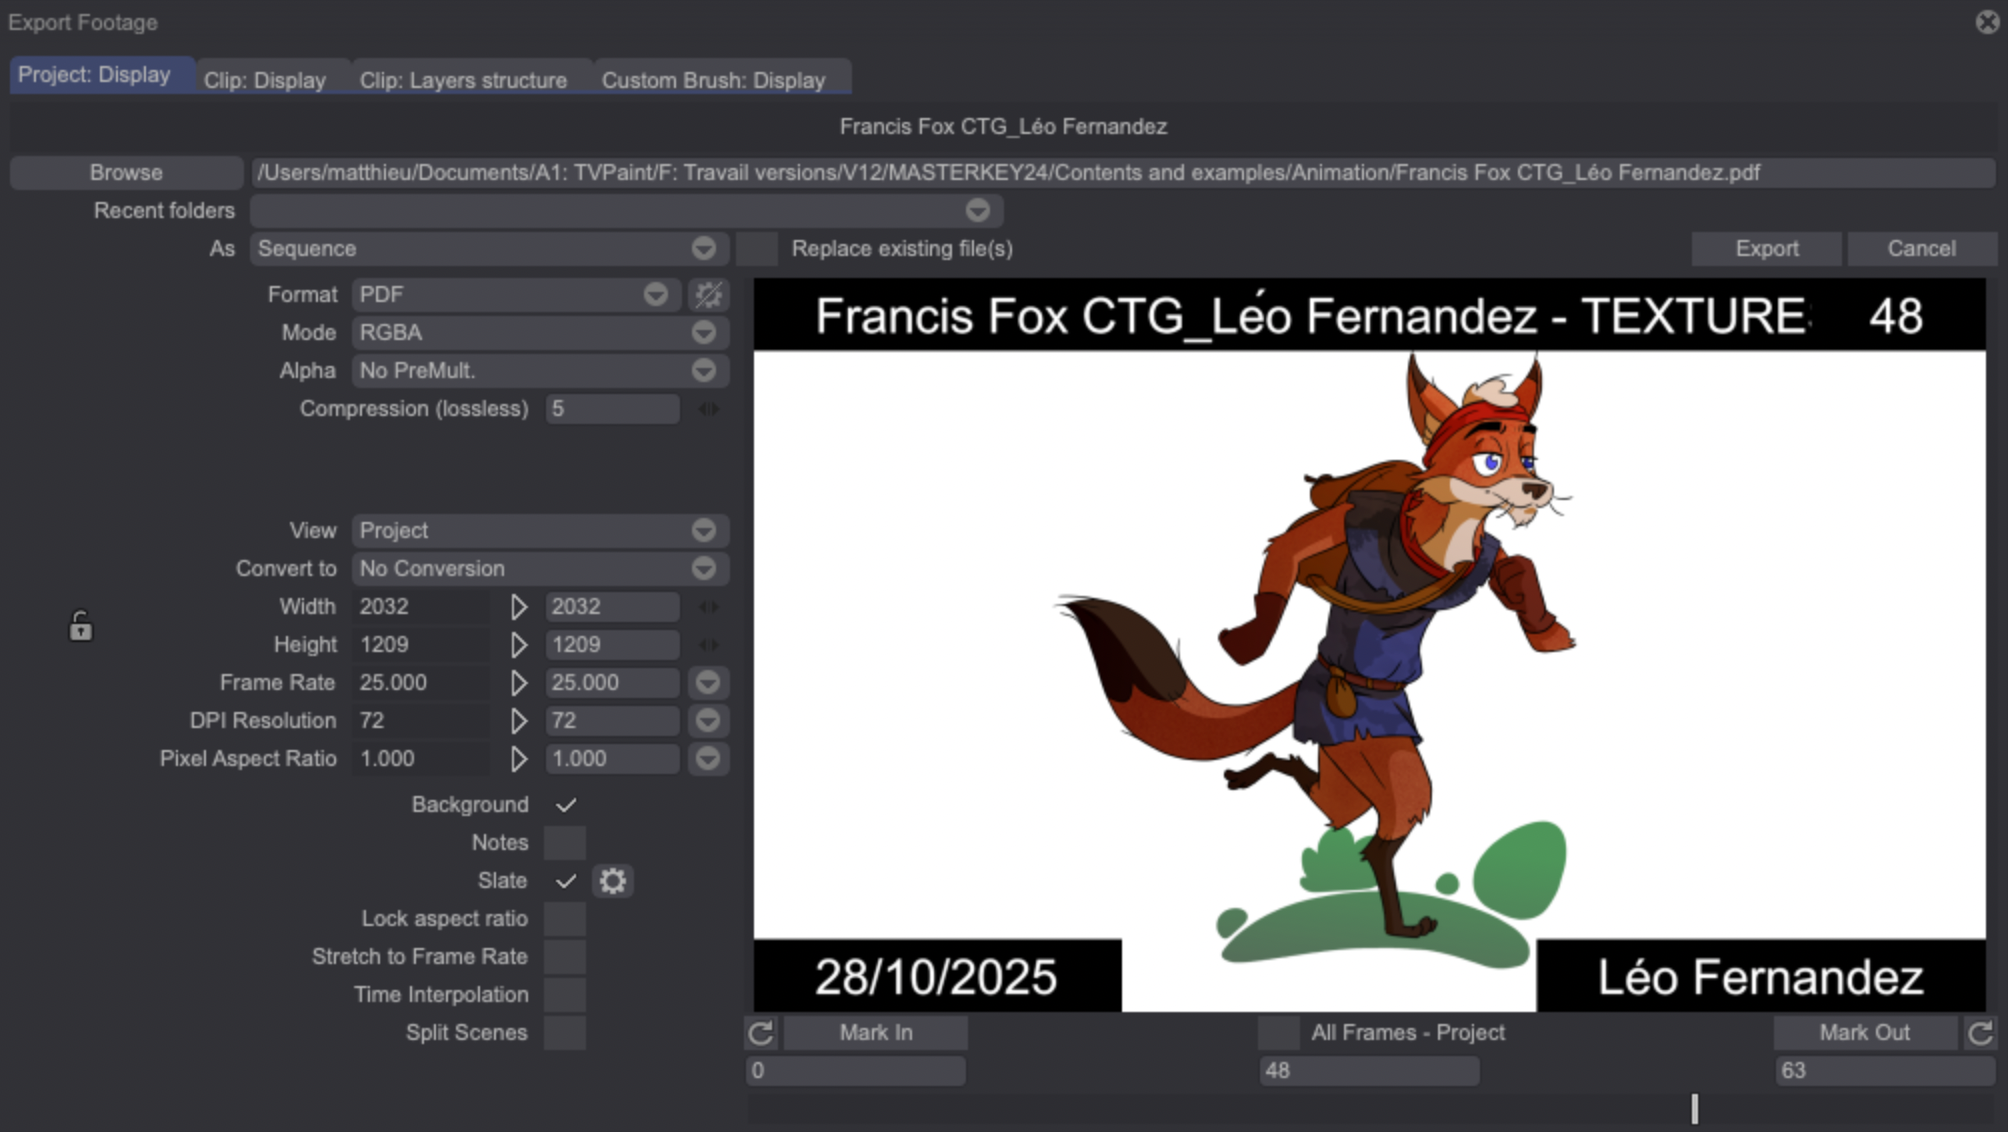
Task: Enable the Notes checkbox
Action: 565,843
